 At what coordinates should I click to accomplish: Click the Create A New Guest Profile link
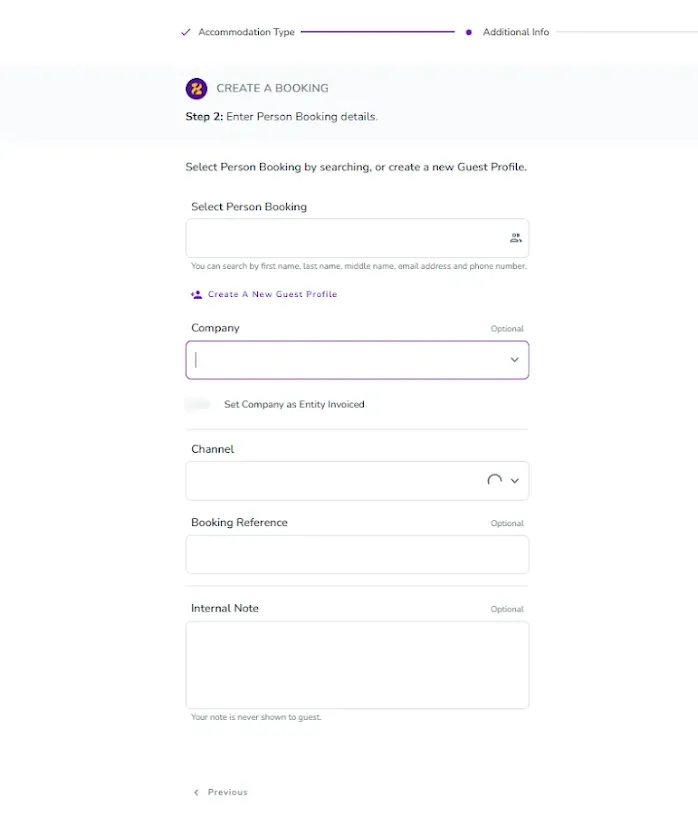coord(272,294)
